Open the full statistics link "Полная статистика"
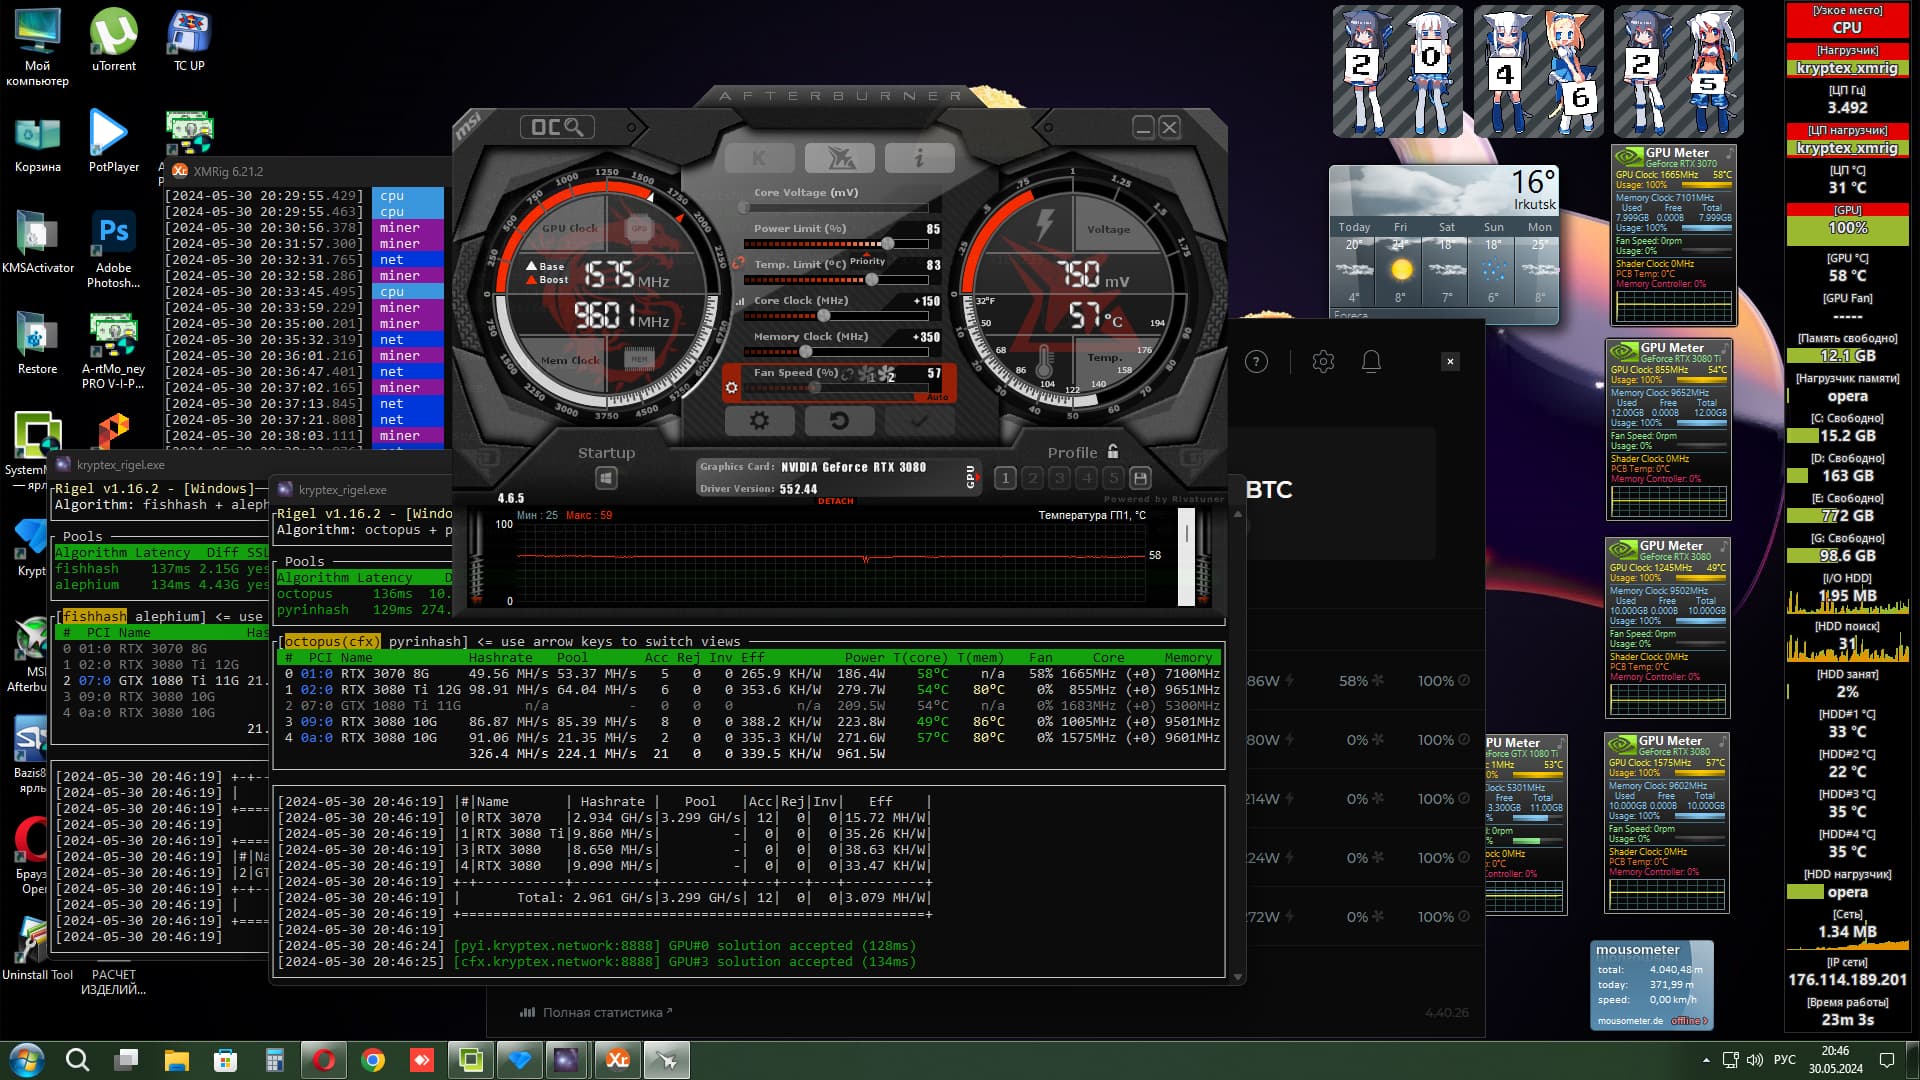The height and width of the screenshot is (1080, 1920). 601,1013
